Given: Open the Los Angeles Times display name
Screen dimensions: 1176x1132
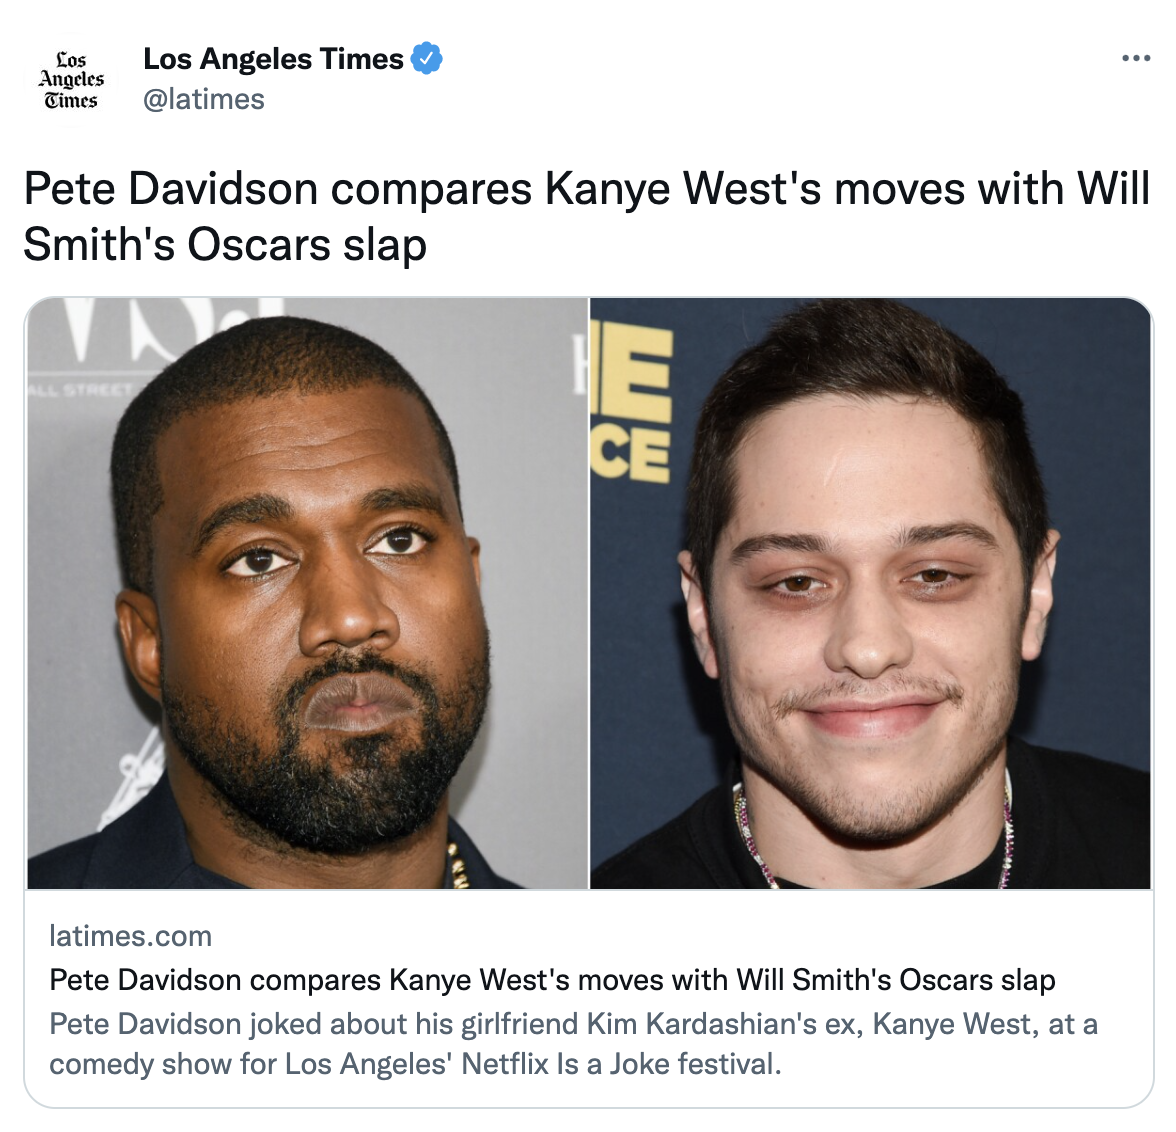Looking at the screenshot, I should point(273,59).
